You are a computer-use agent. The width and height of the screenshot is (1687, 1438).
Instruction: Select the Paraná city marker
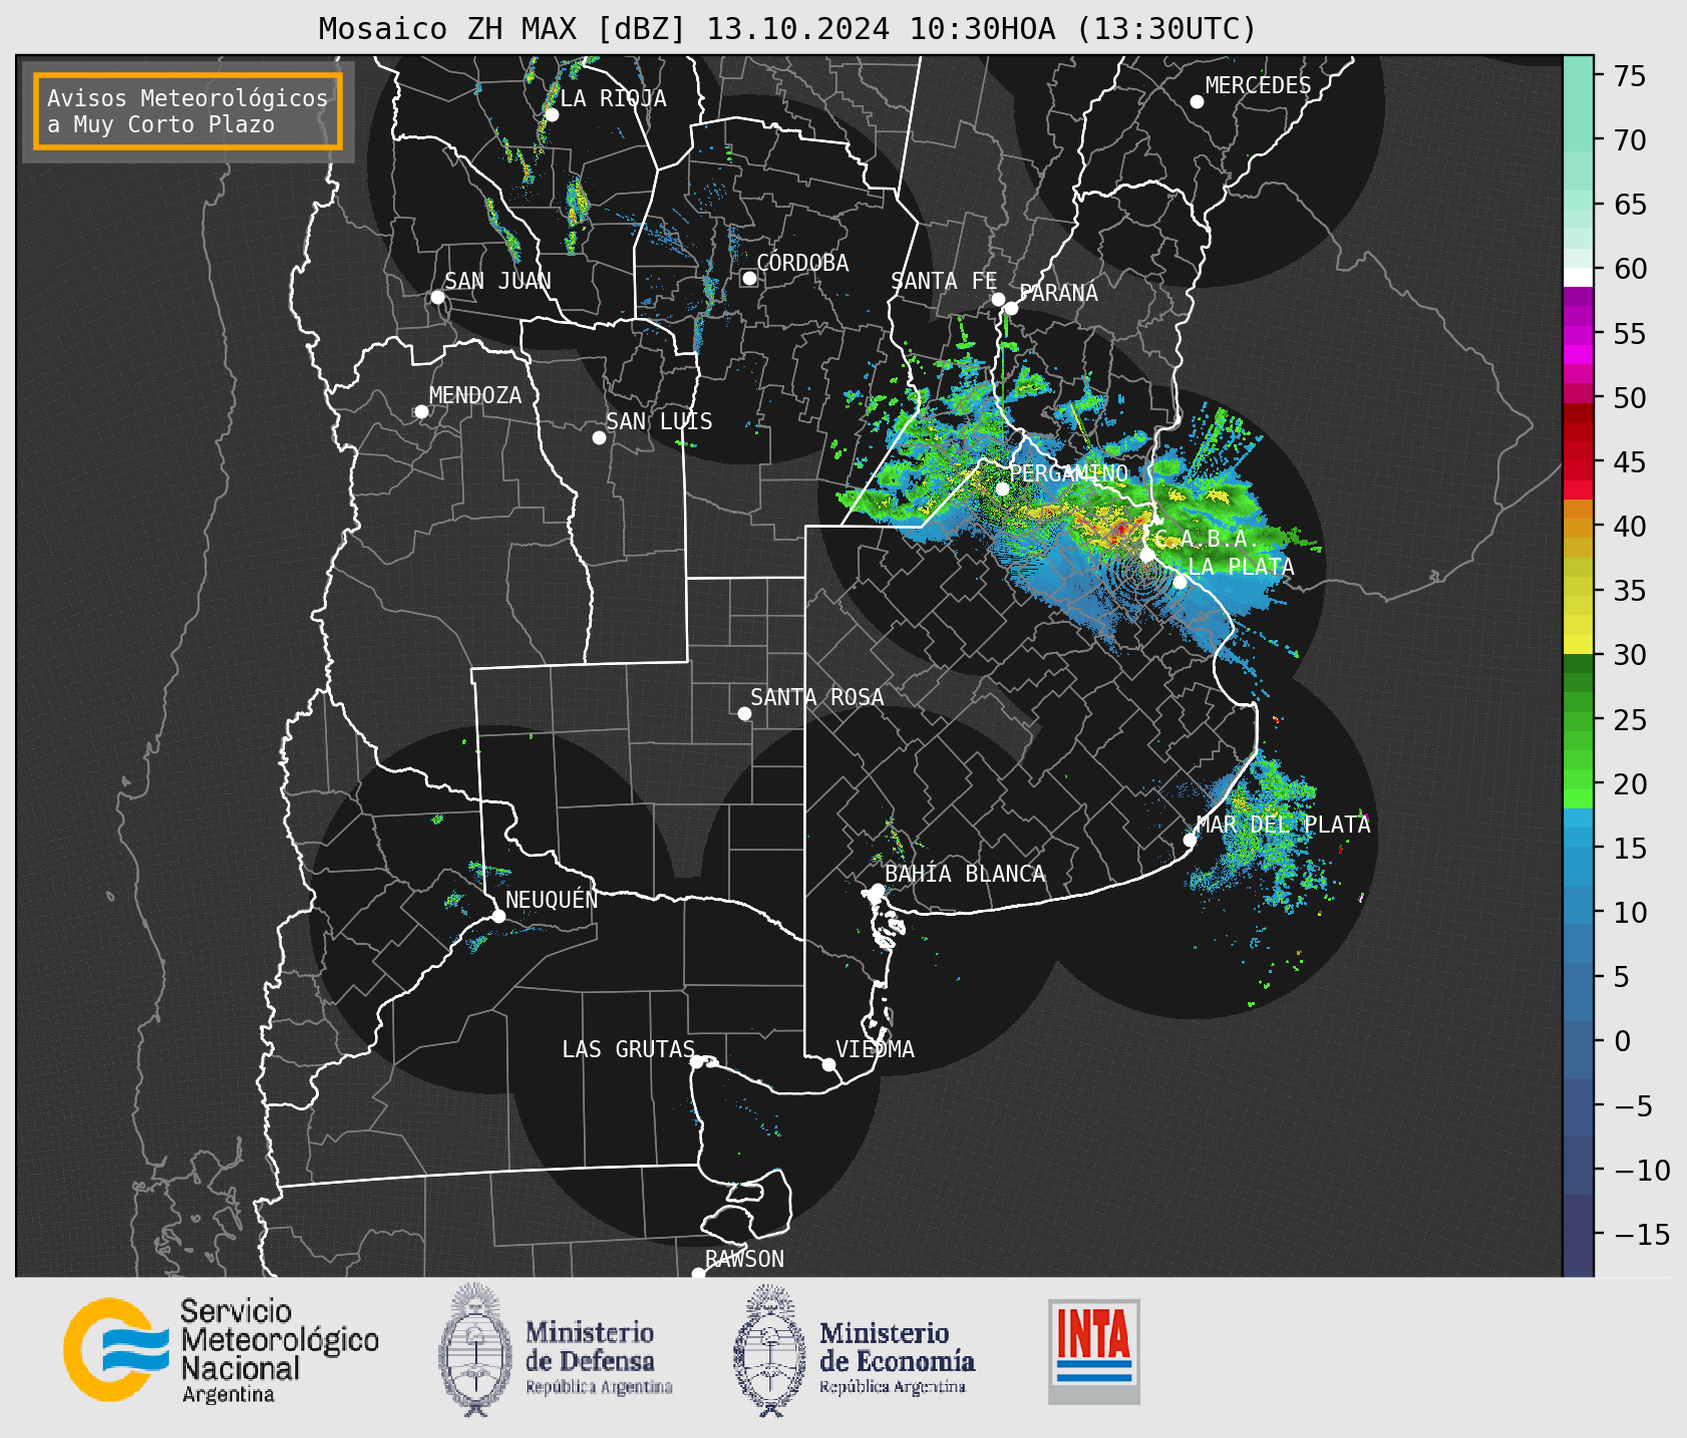[x=1011, y=308]
